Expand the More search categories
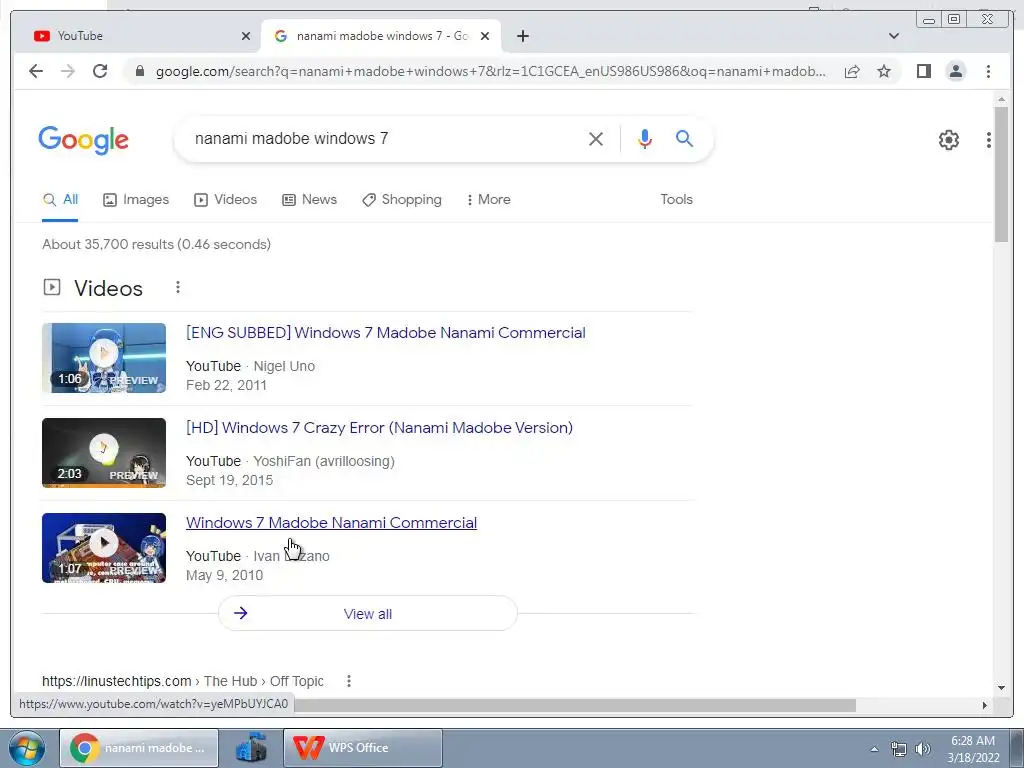This screenshot has height=768, width=1024. [x=488, y=200]
